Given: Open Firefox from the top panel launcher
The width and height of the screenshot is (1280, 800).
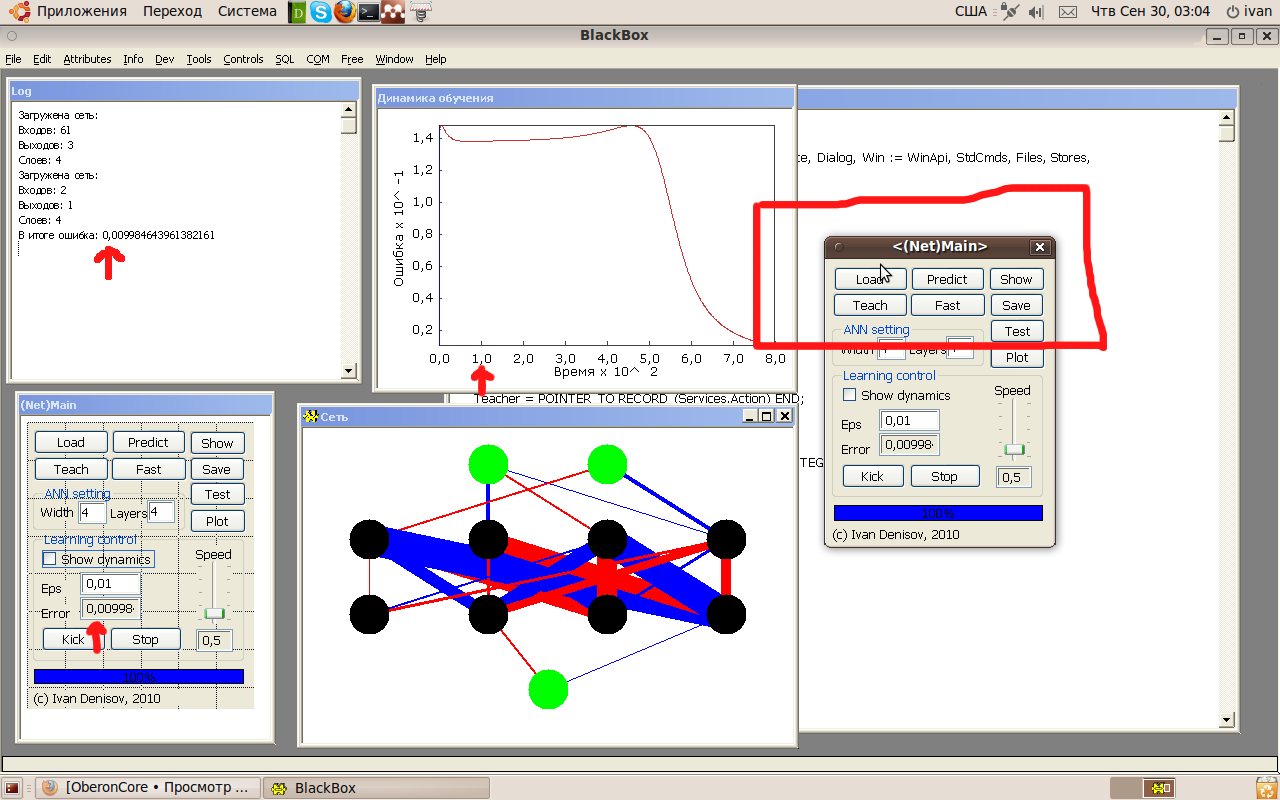Looking at the screenshot, I should coord(344,12).
